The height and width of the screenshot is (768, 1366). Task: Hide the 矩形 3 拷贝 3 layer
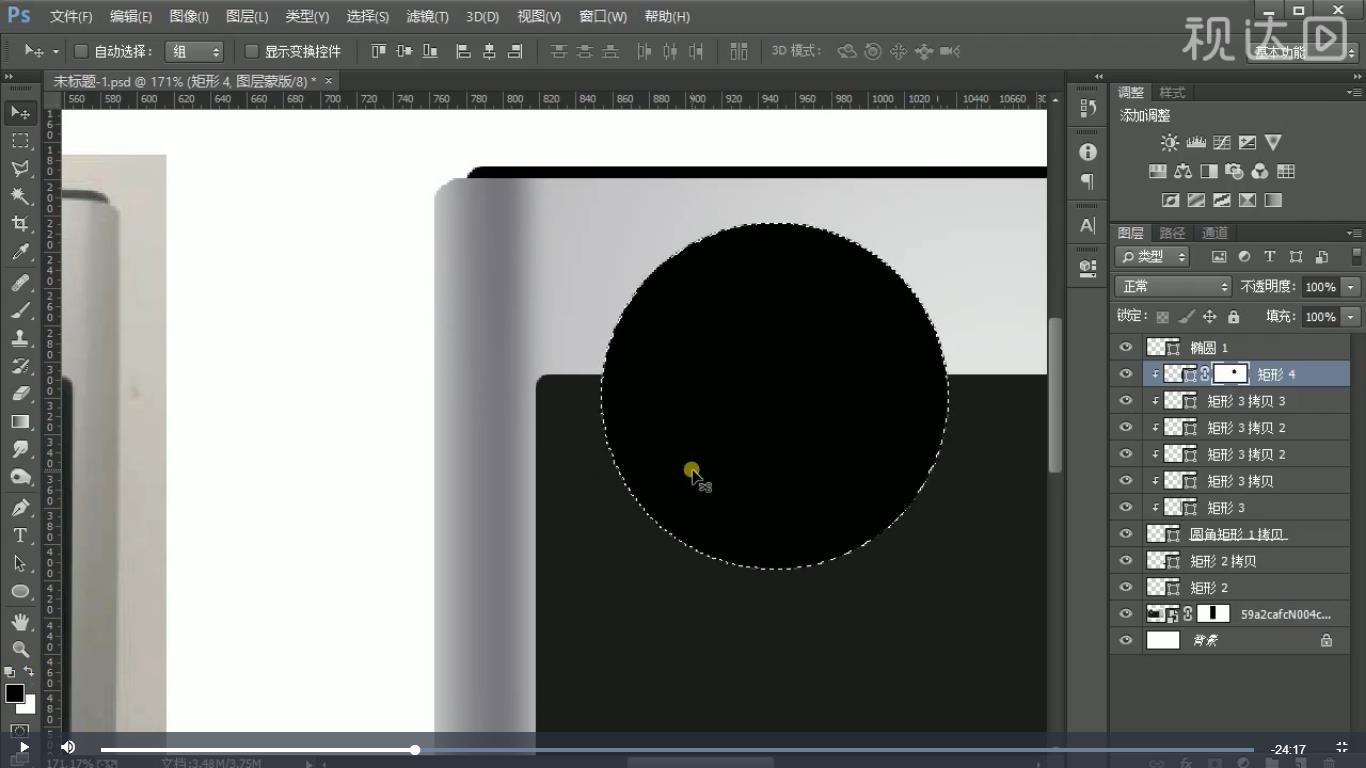coord(1126,401)
